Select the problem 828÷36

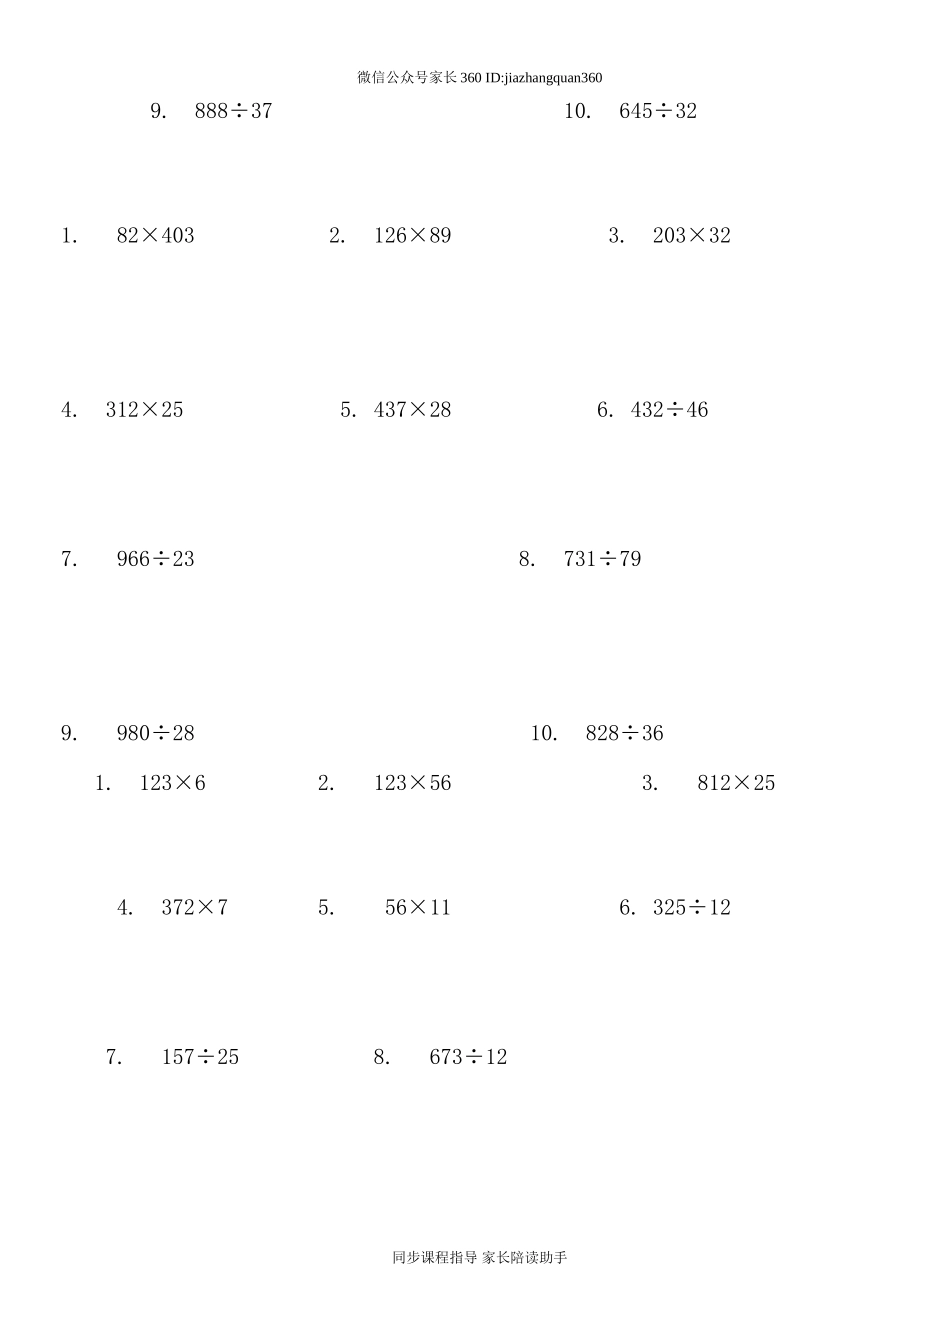point(624,734)
